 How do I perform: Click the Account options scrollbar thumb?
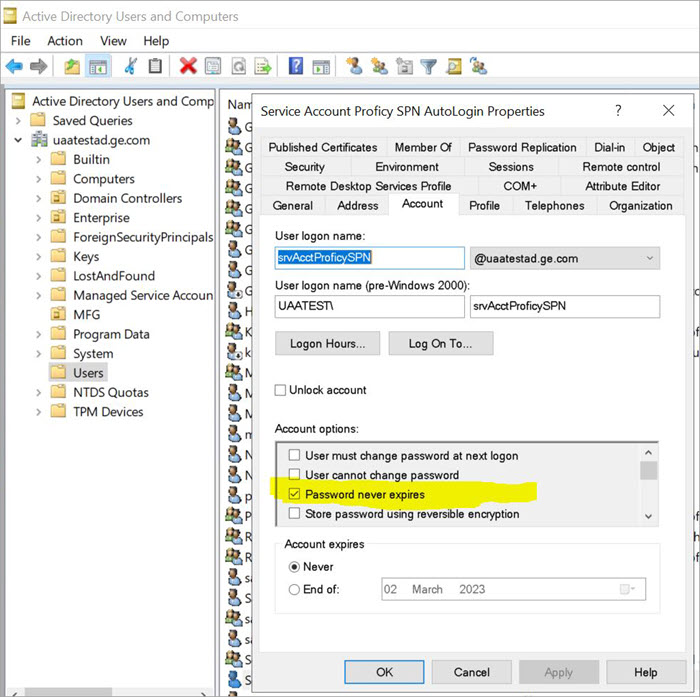pos(649,470)
